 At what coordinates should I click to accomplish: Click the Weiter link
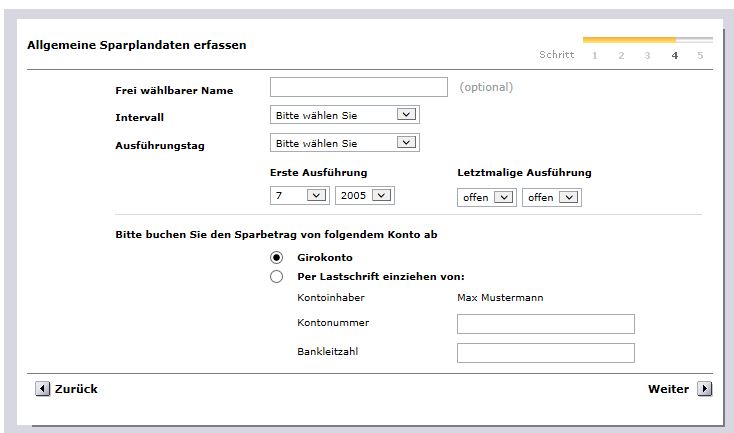pos(668,389)
